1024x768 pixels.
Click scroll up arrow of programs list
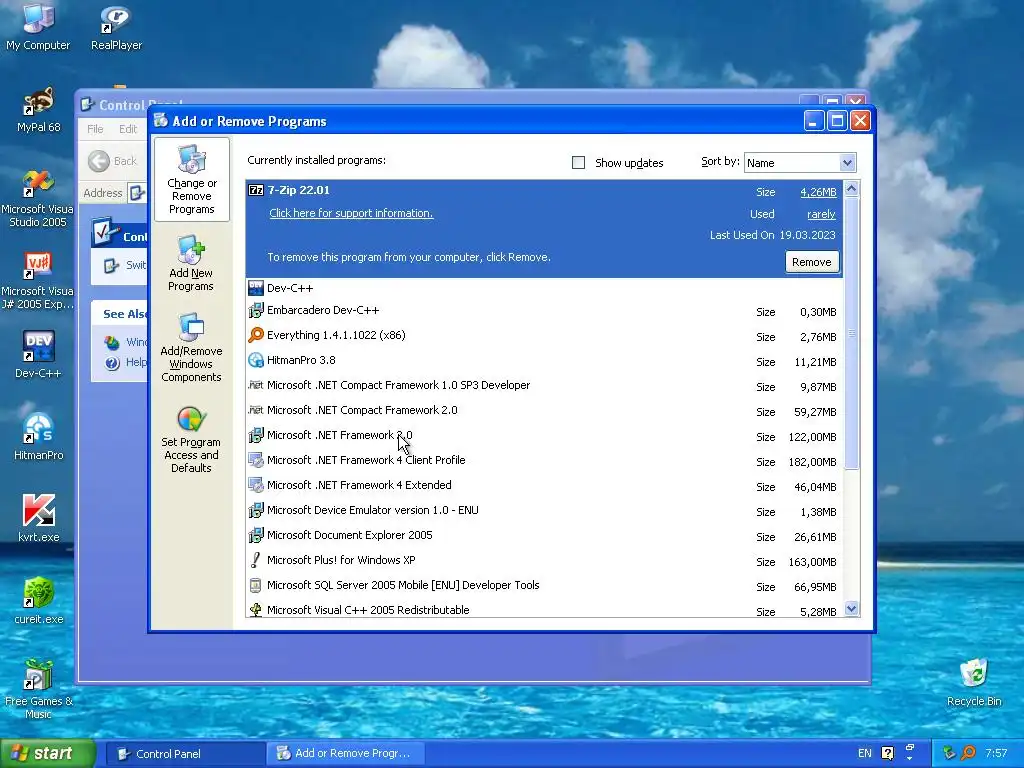[x=851, y=189]
